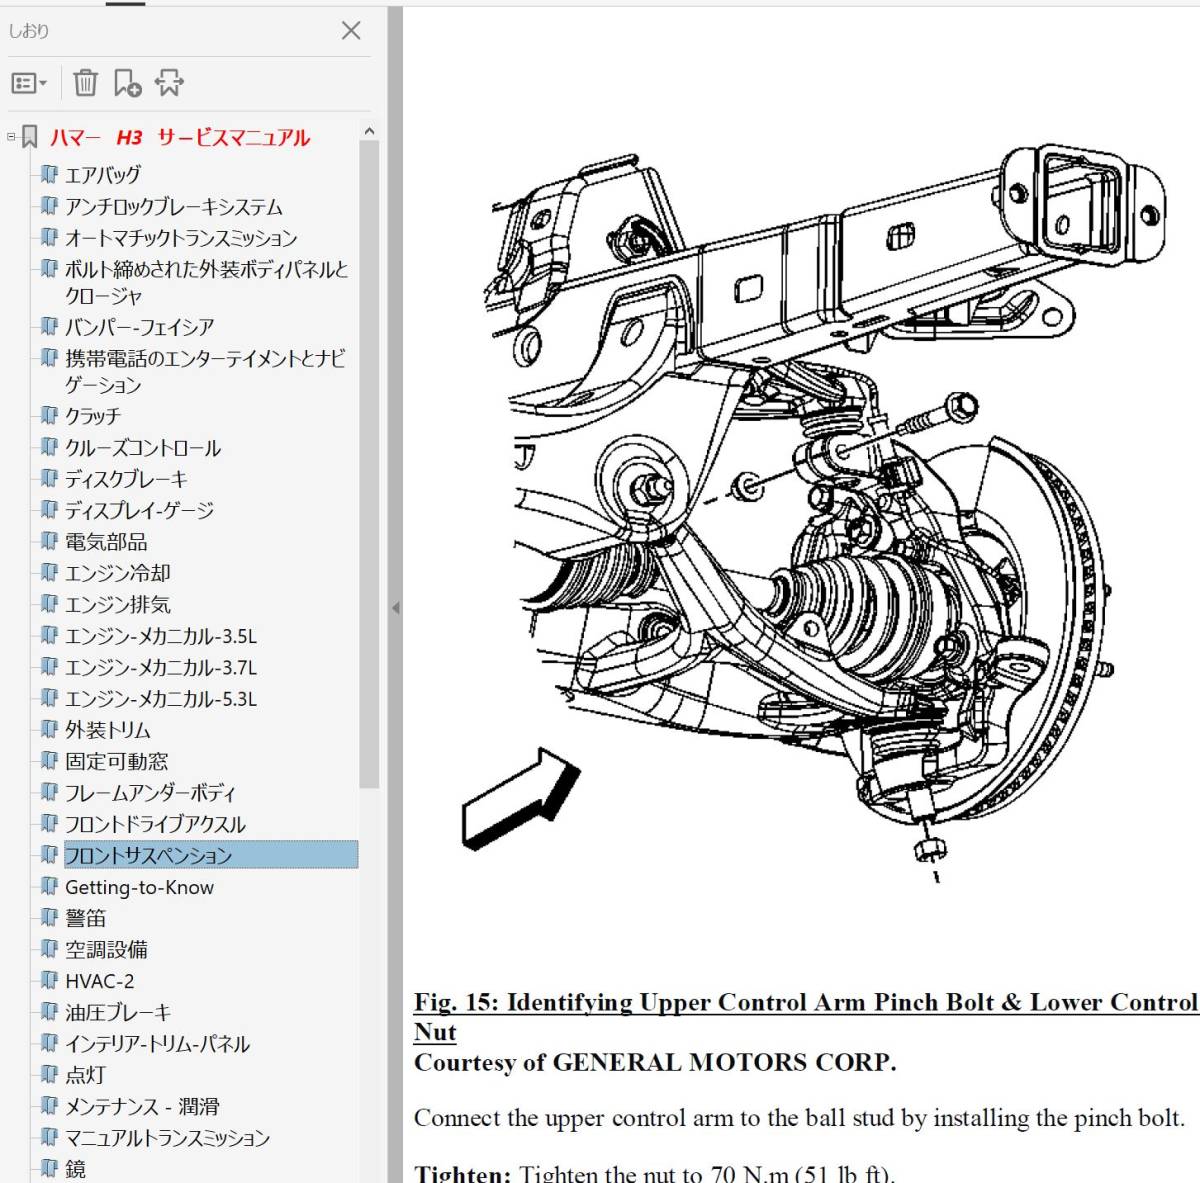
Task: Click bookmark icon beside 外装トリム
Action: tap(49, 729)
